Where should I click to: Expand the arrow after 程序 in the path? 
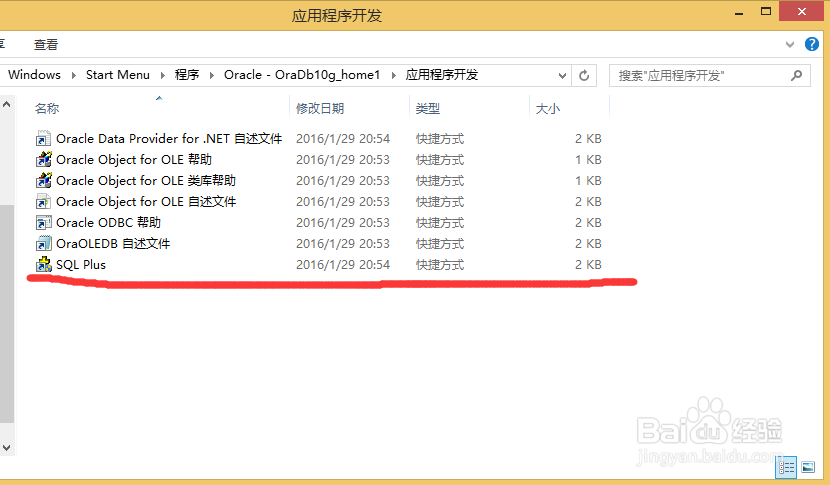click(212, 75)
